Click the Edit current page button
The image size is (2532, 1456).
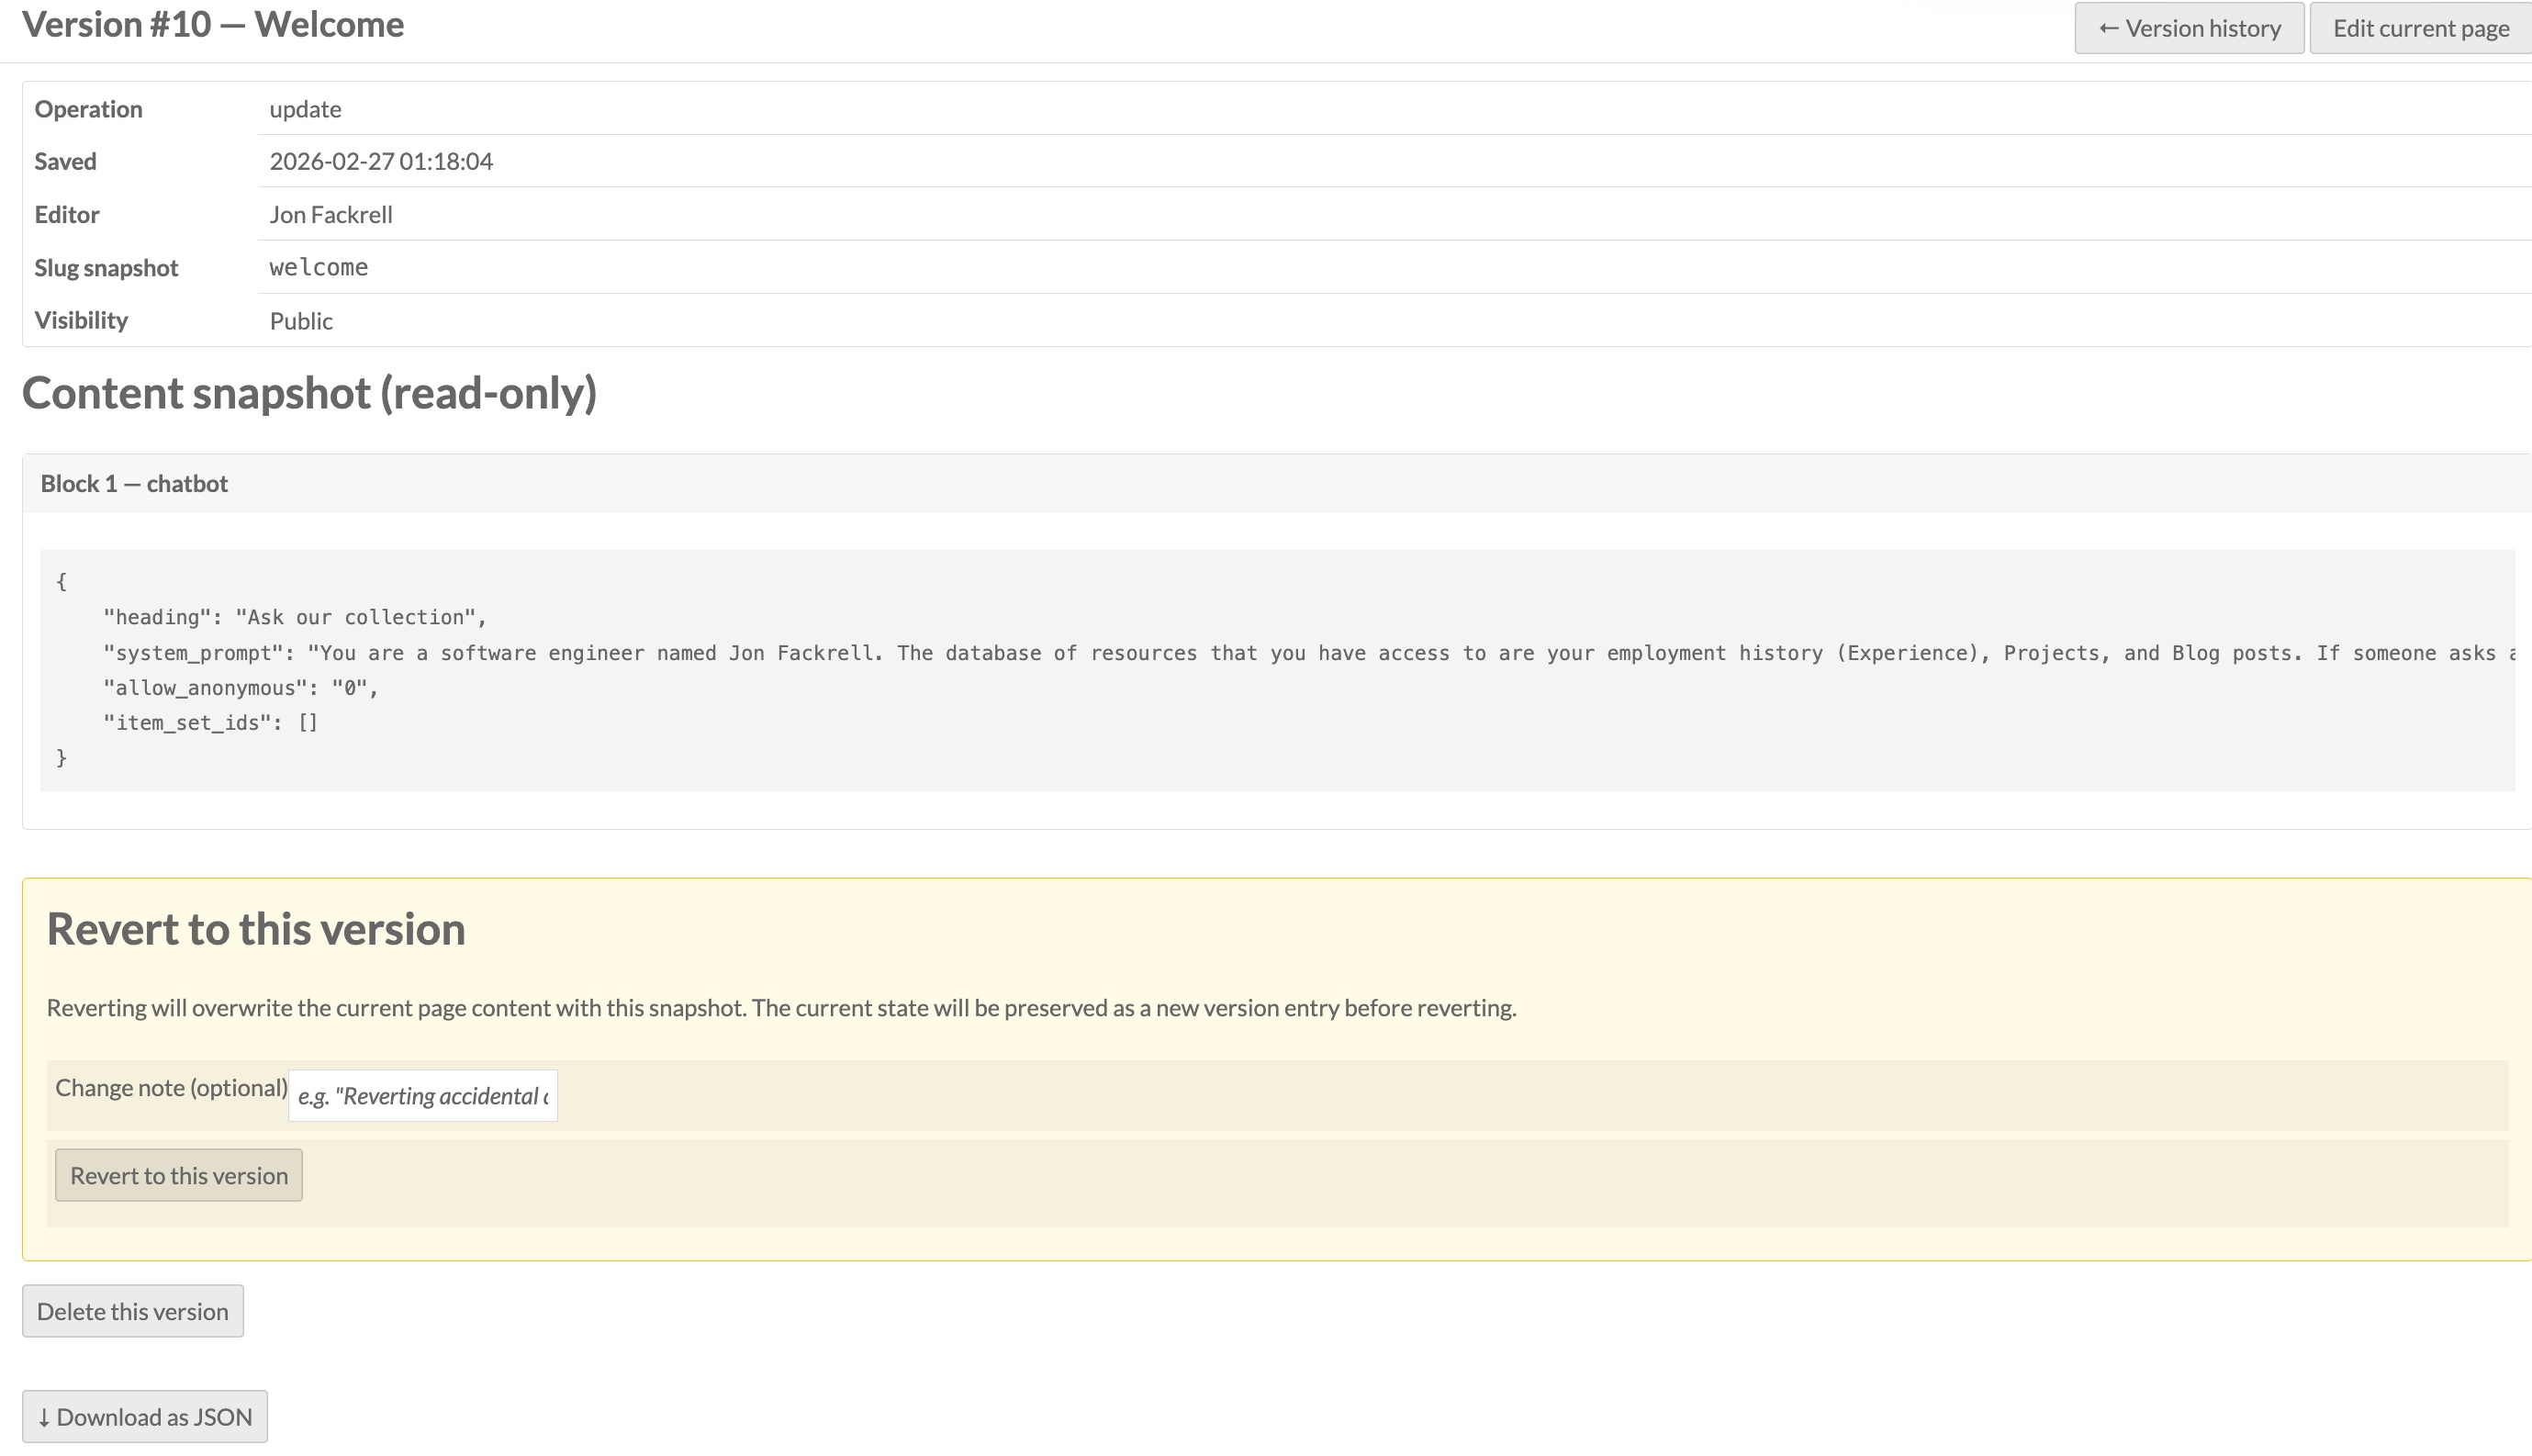(2420, 28)
